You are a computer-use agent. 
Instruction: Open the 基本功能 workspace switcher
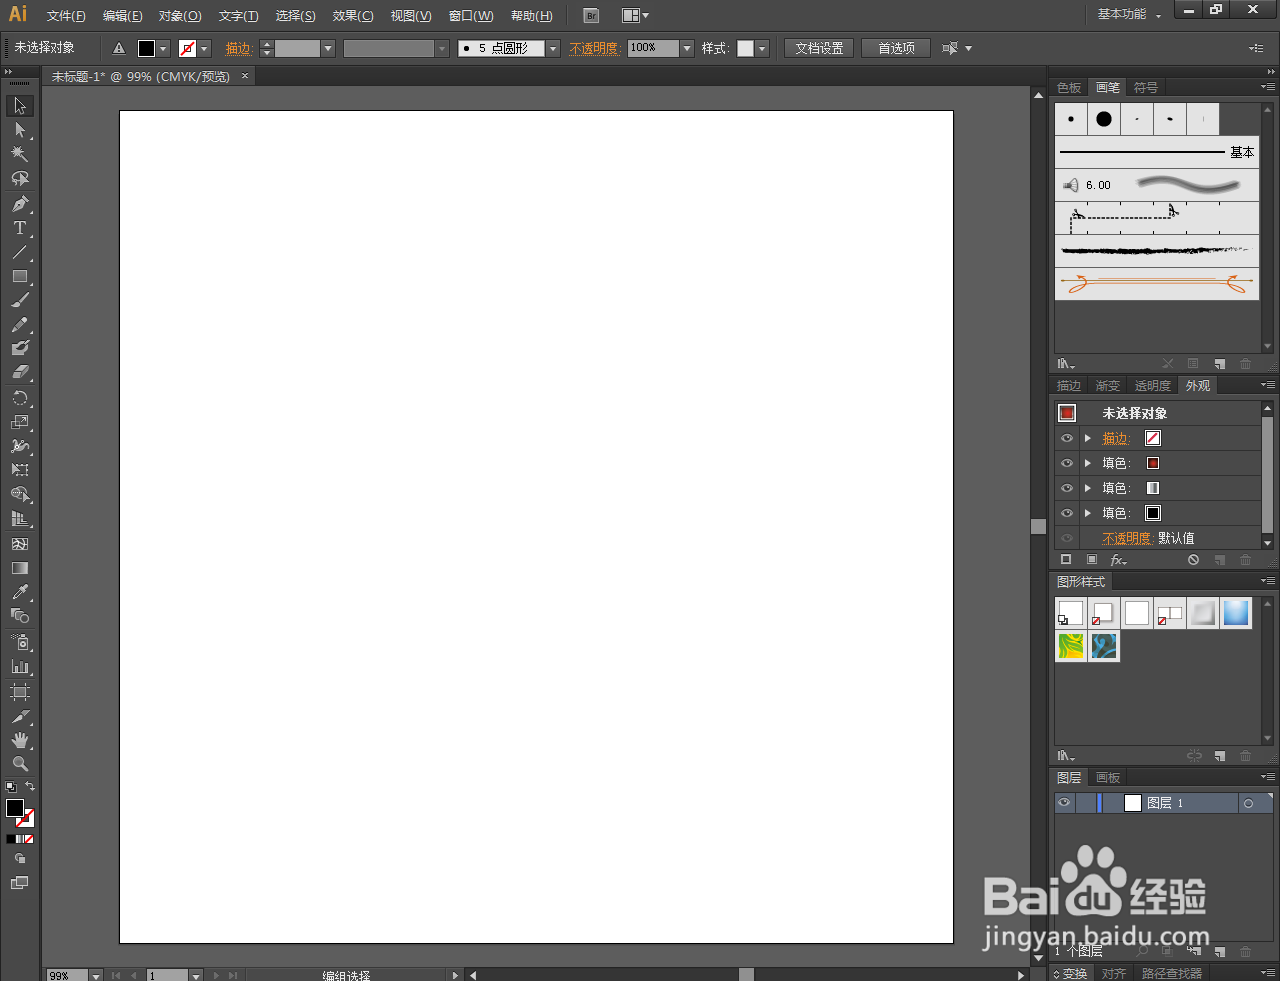[1129, 14]
